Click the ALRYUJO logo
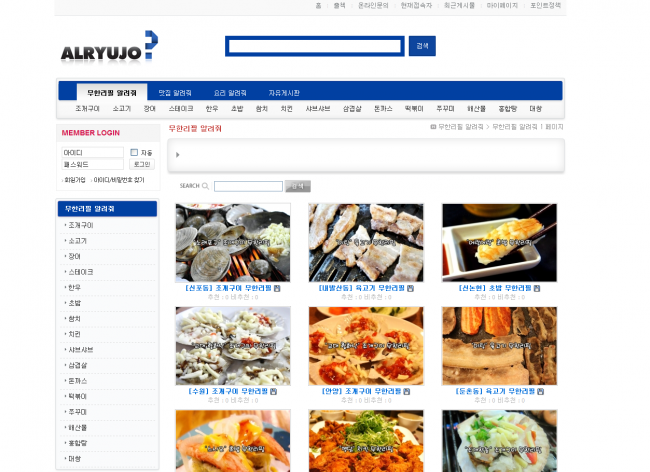650x472 pixels. point(109,47)
